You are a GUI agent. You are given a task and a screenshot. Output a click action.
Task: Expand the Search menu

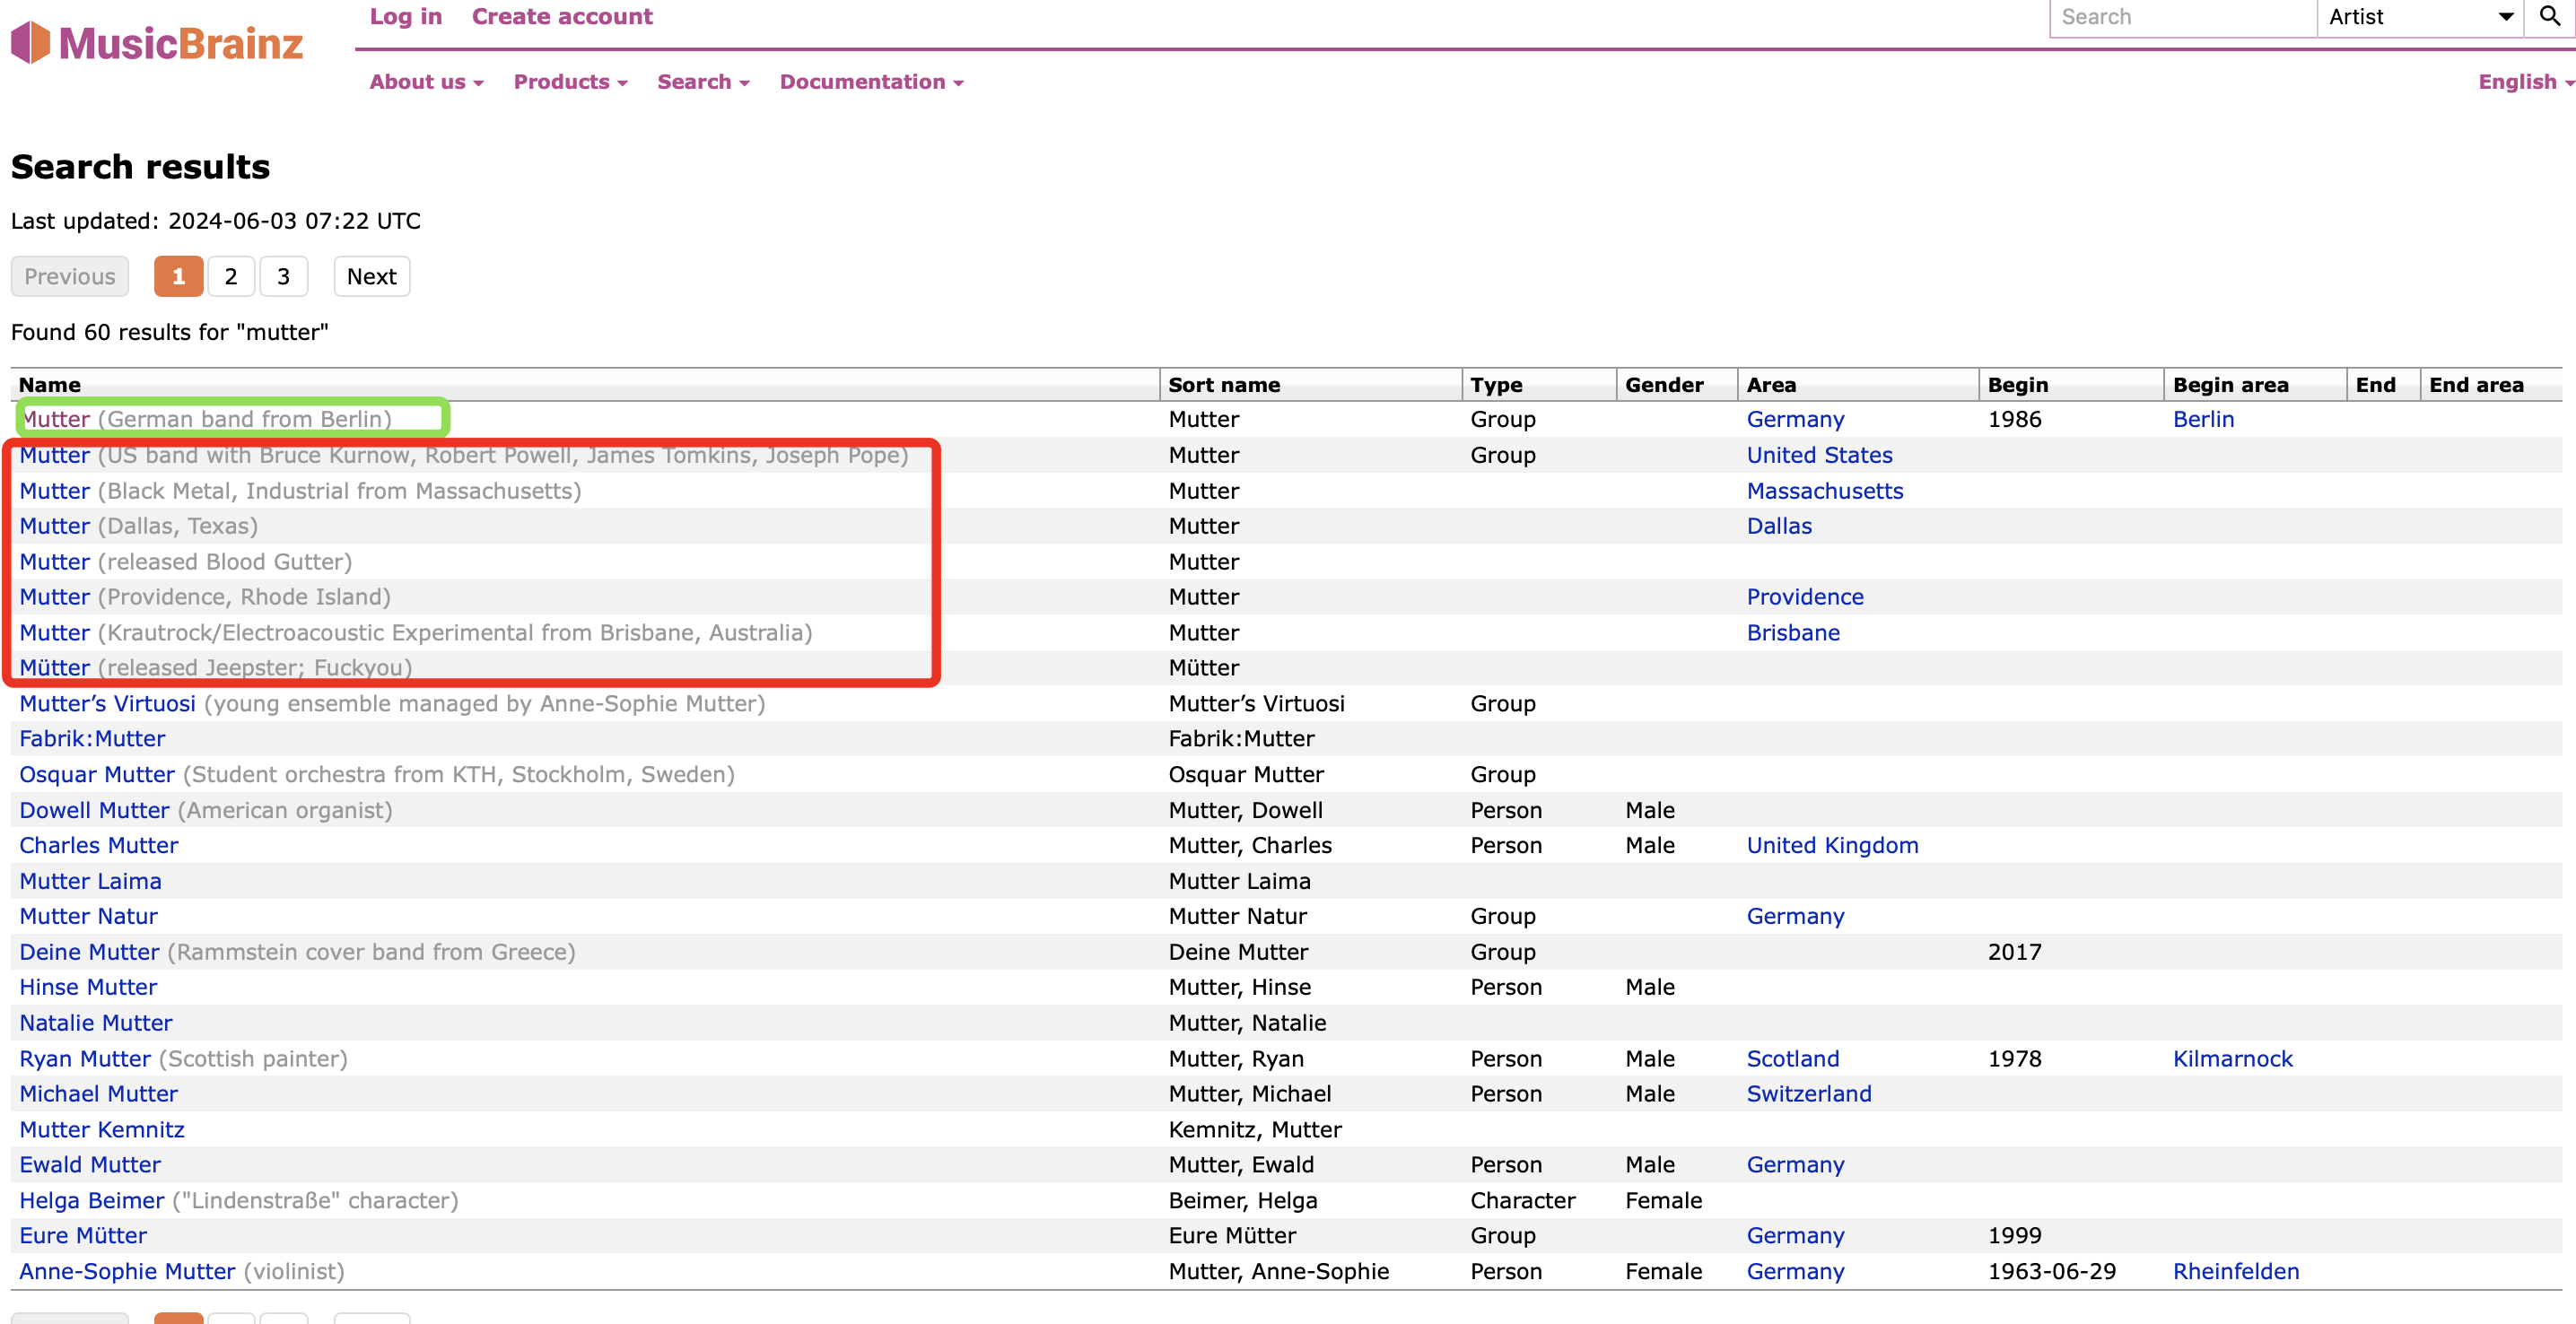point(703,82)
